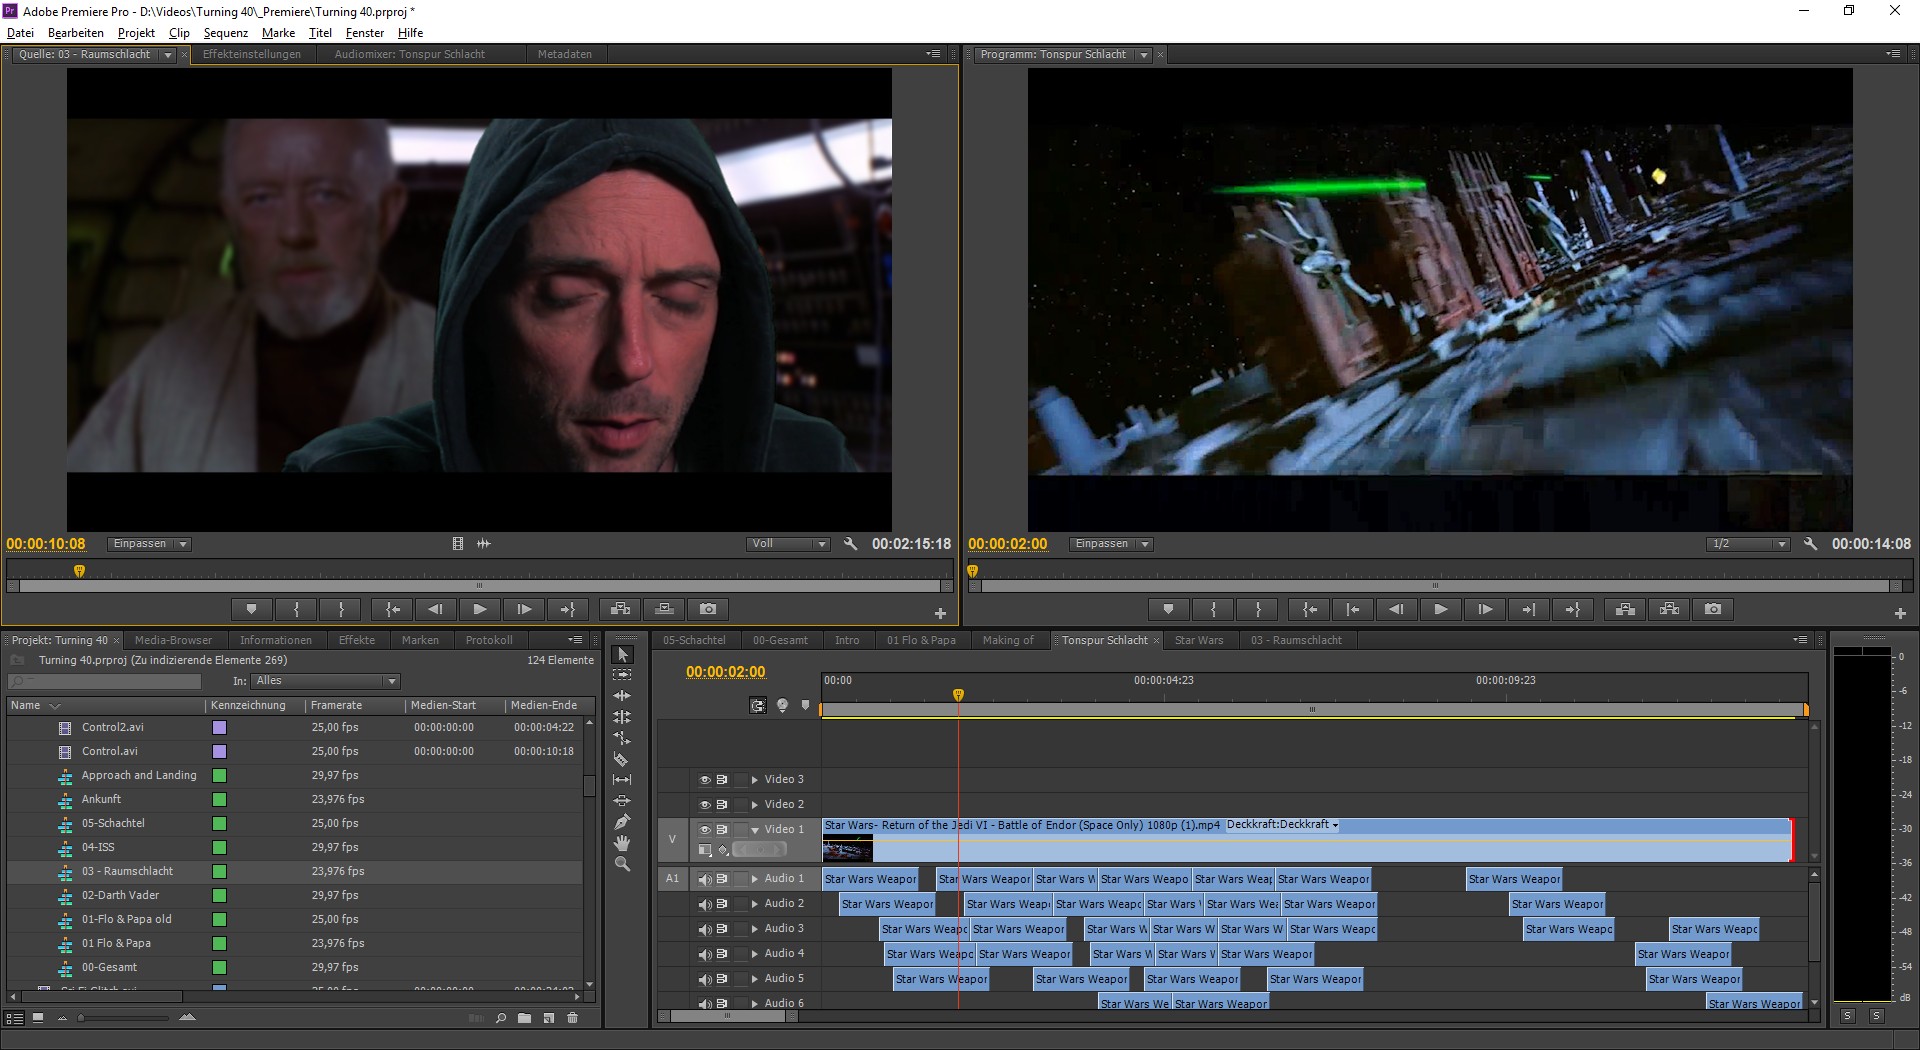
Task: Click Insert button in Source monitor
Action: coord(620,609)
